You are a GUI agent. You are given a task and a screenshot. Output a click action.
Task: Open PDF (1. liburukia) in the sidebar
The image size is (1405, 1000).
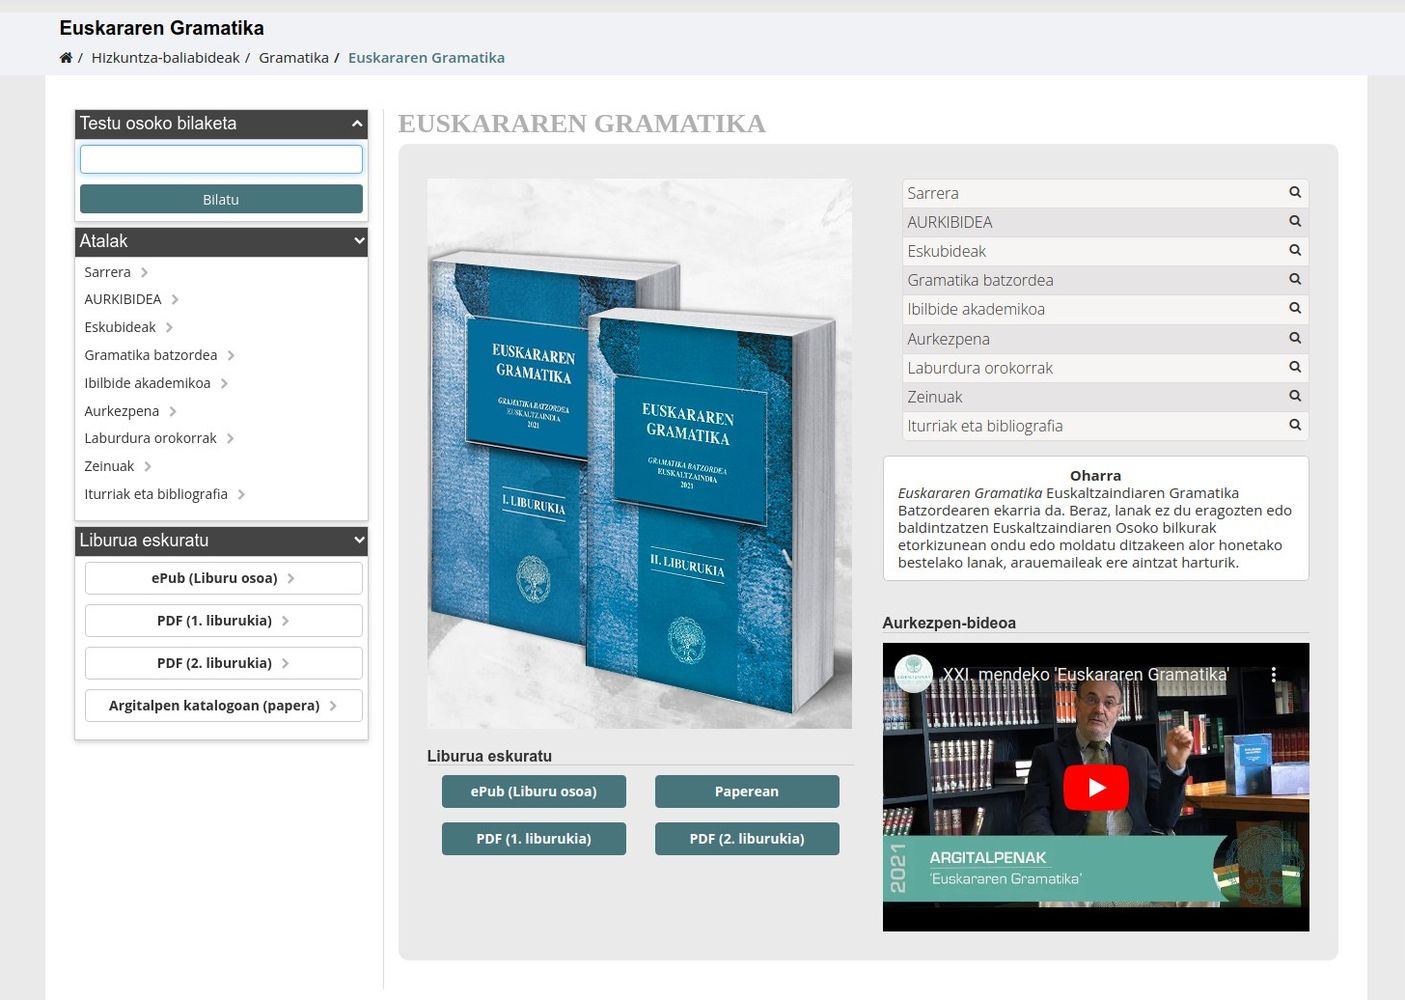(223, 620)
